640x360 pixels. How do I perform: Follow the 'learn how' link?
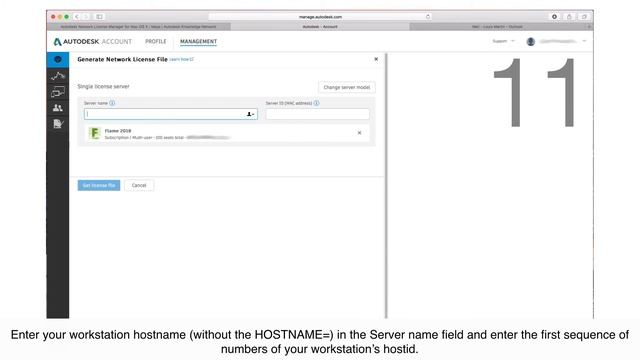point(181,60)
